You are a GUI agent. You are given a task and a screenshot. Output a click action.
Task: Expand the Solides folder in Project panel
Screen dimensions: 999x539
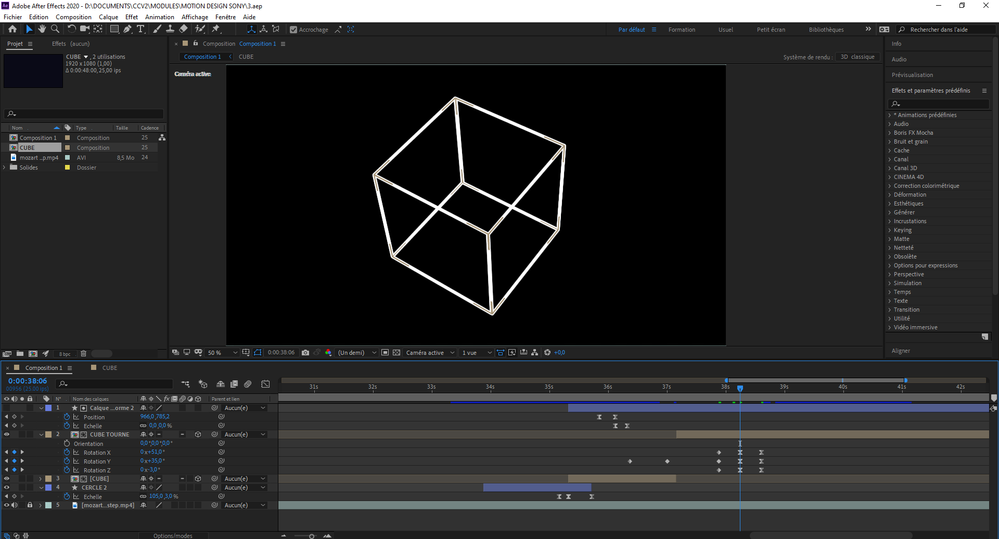(5, 167)
